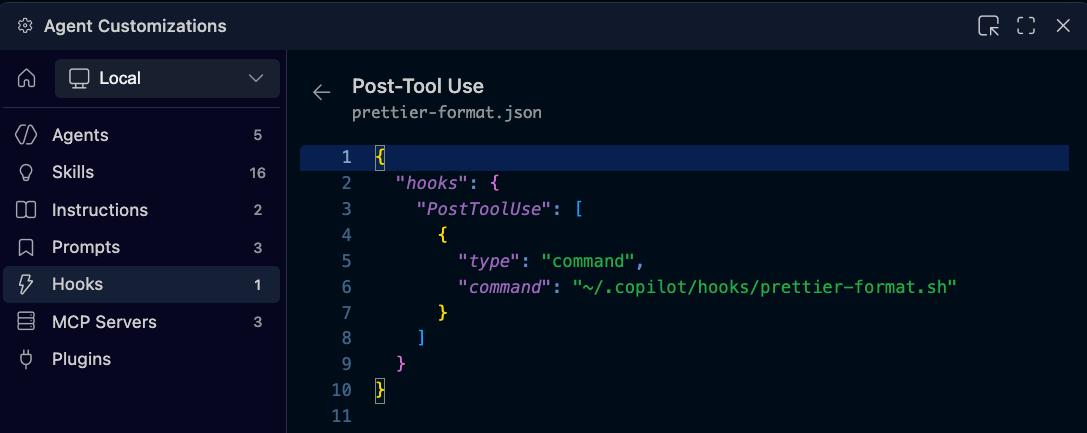Open the Instructions section
Image resolution: width=1087 pixels, height=433 pixels.
141,210
